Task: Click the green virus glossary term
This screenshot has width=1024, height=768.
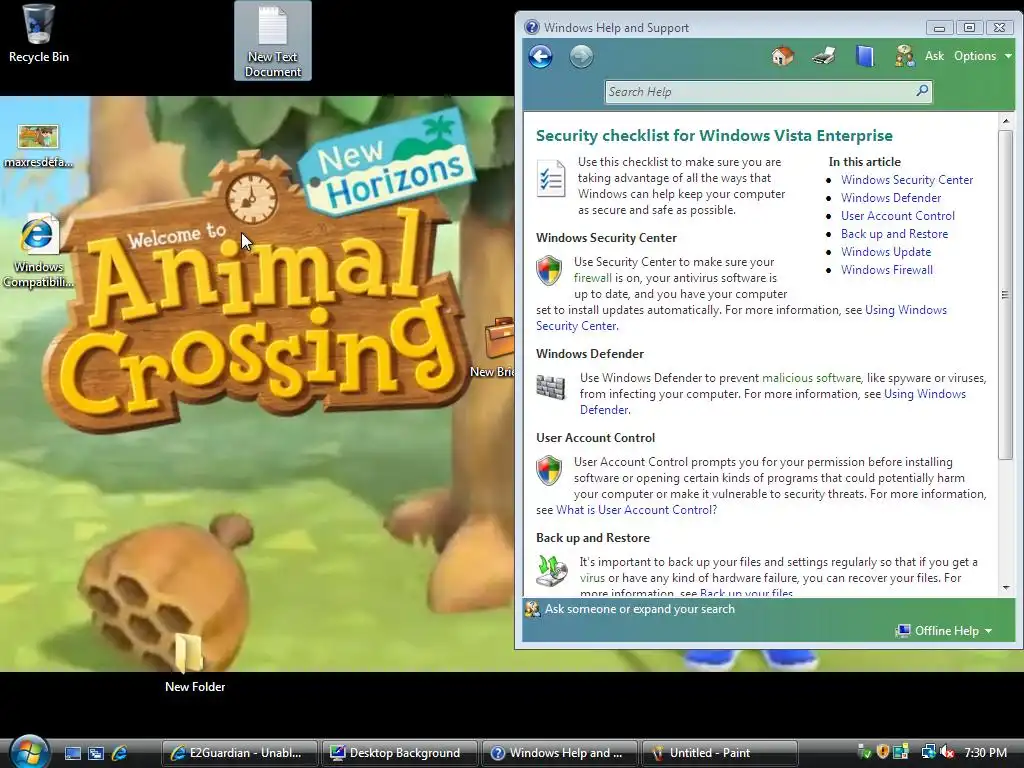Action: (x=592, y=578)
